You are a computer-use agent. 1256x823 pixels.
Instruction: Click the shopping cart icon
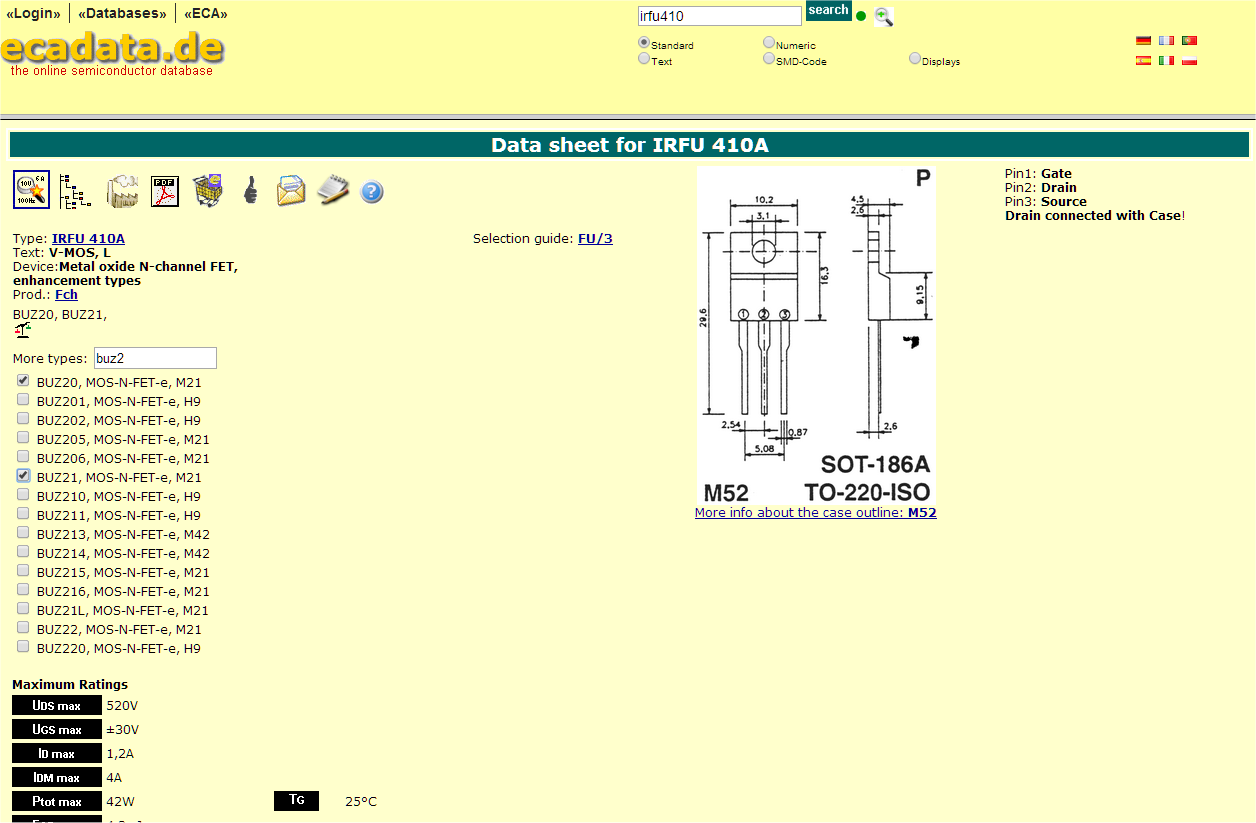[x=207, y=190]
